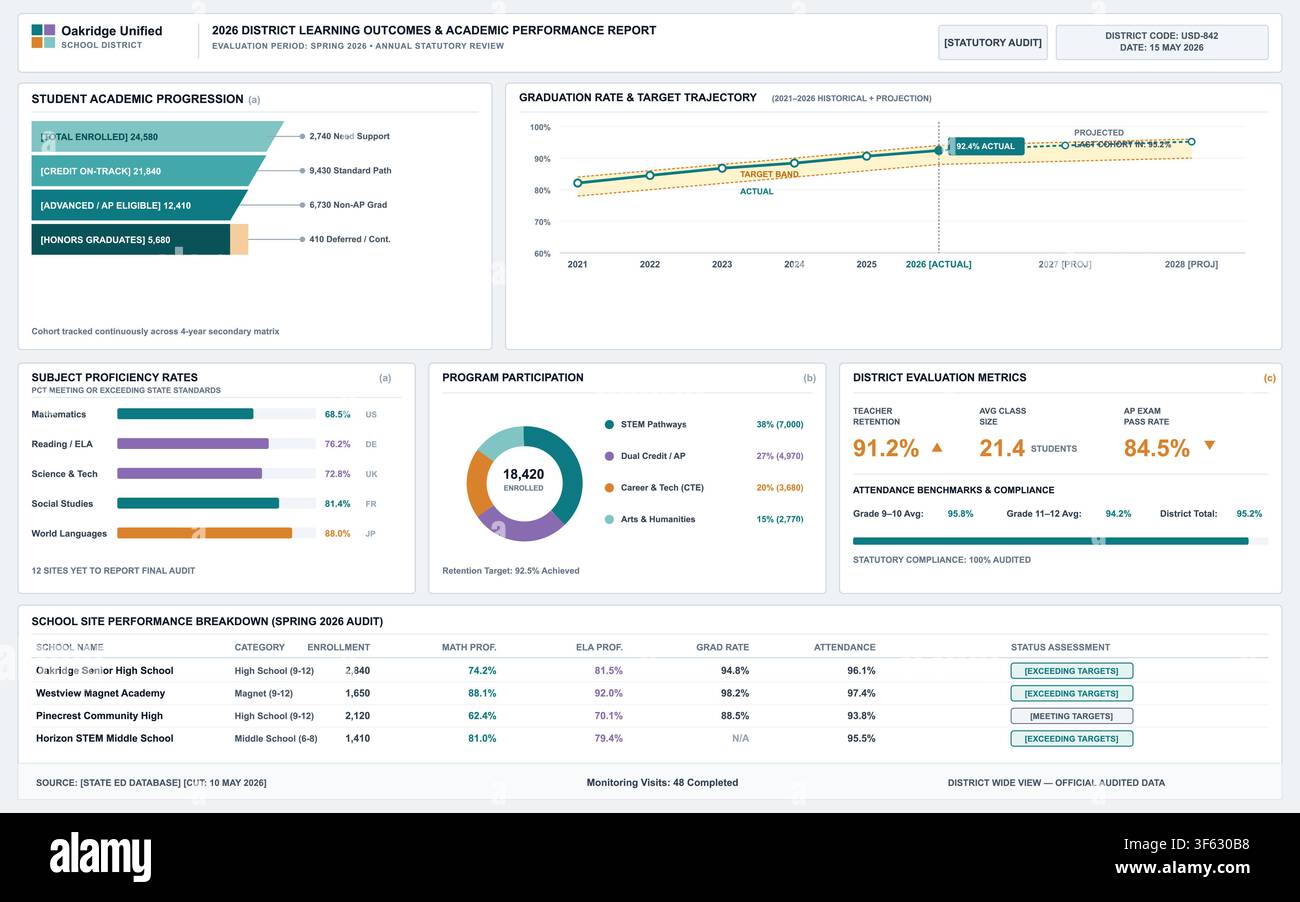Click the donut chart center showing 18,420 enrolled
This screenshot has width=1300, height=902.
(x=524, y=480)
